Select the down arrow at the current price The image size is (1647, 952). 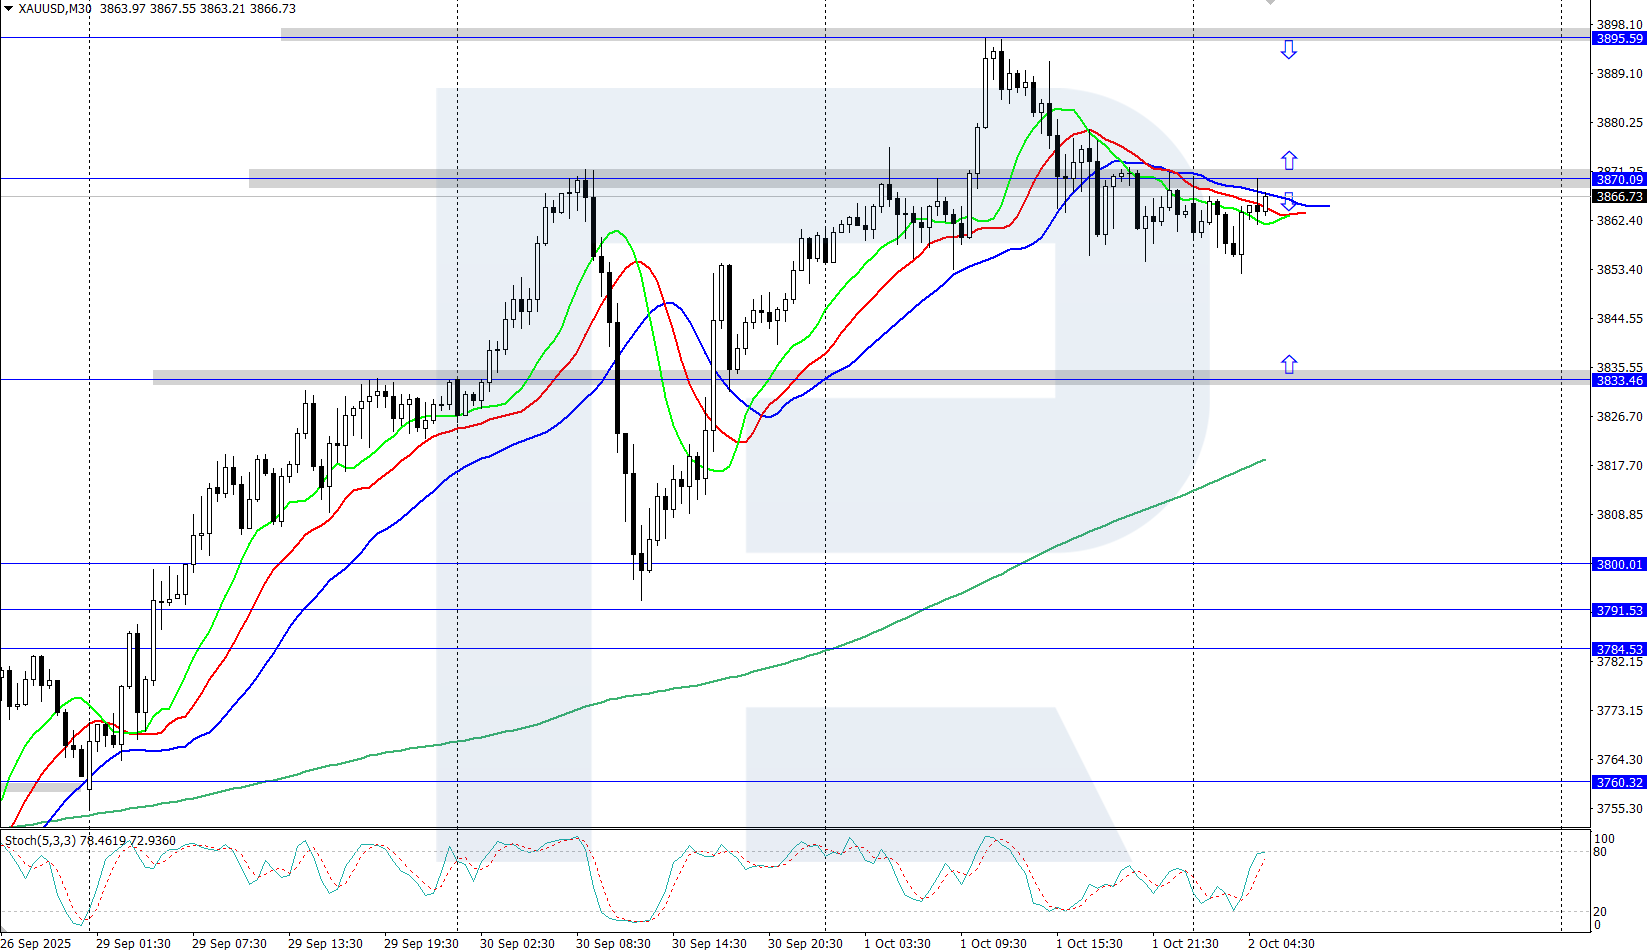[x=1289, y=201]
